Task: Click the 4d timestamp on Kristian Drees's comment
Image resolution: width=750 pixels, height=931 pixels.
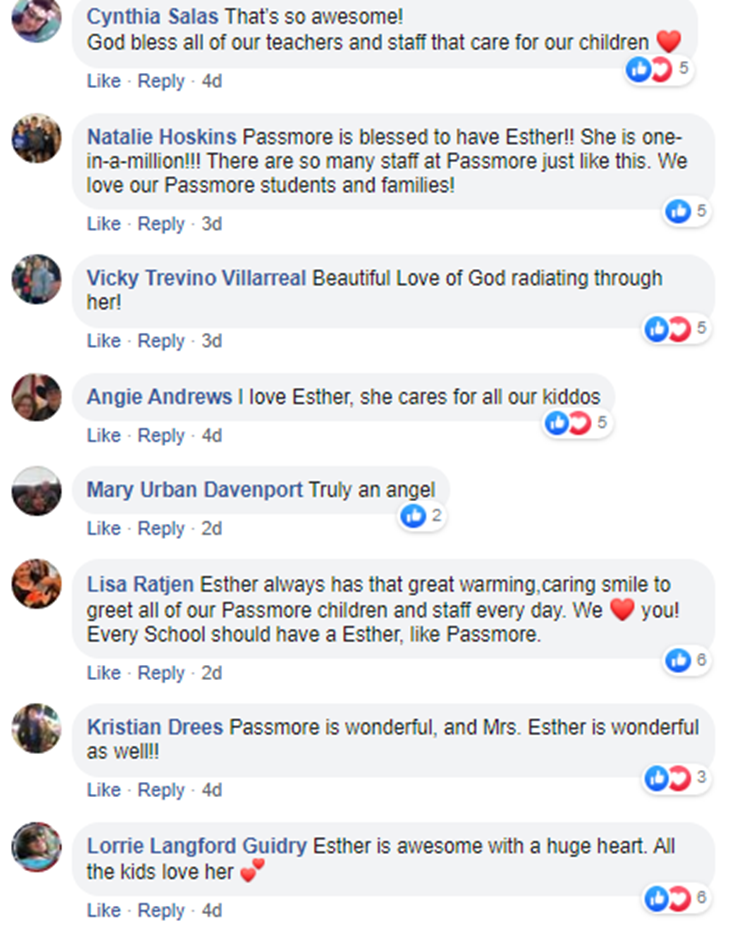Action: tap(211, 790)
